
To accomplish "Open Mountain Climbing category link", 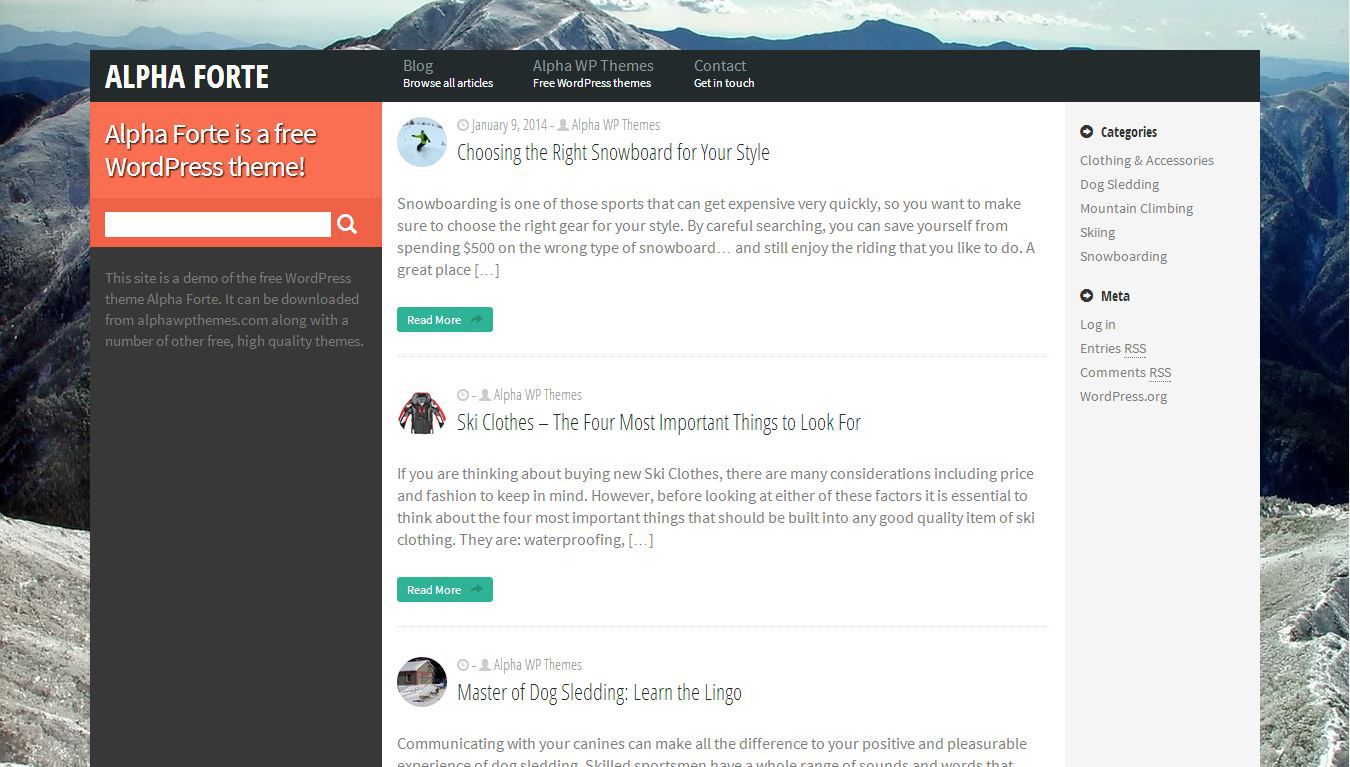I will (1136, 208).
